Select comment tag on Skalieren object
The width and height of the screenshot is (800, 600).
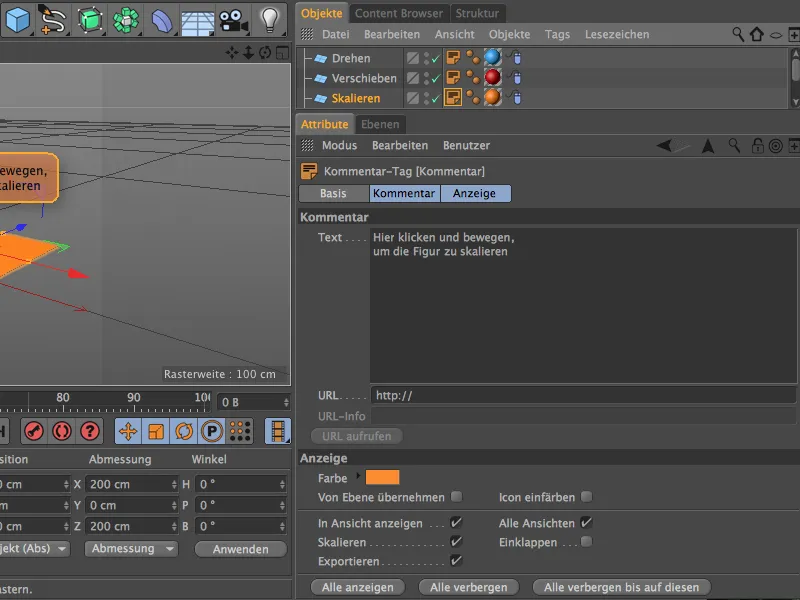453,97
